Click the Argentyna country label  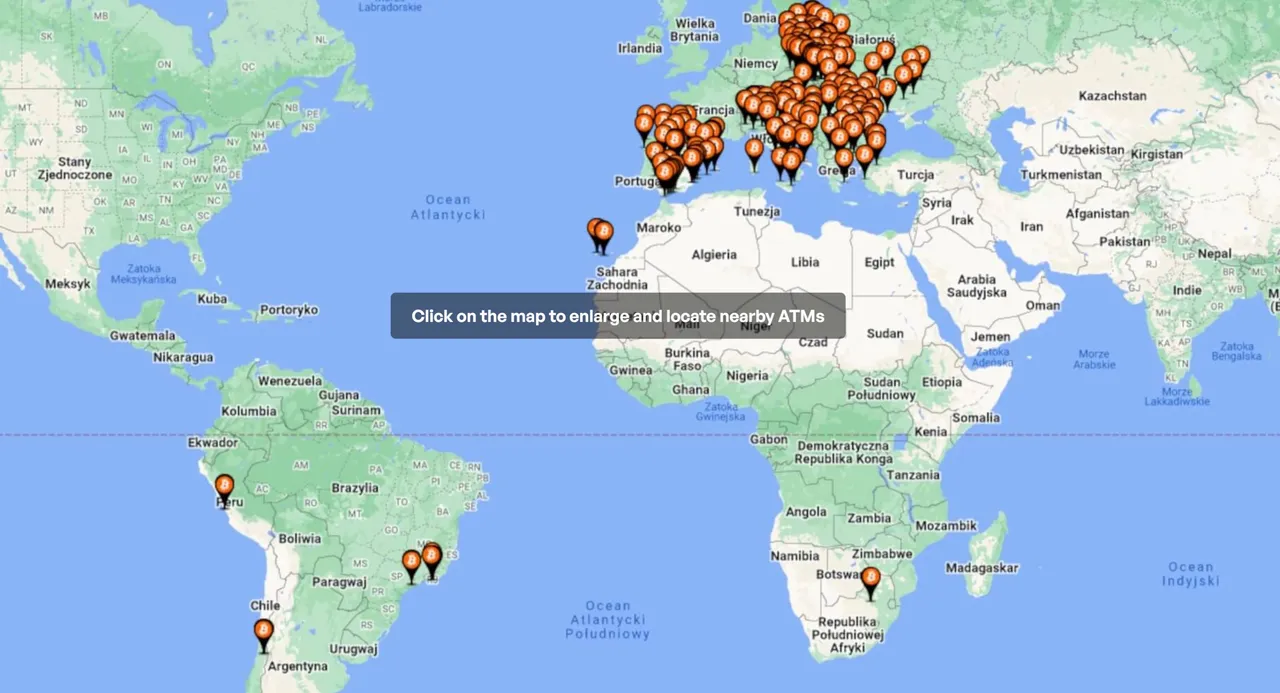click(x=298, y=666)
